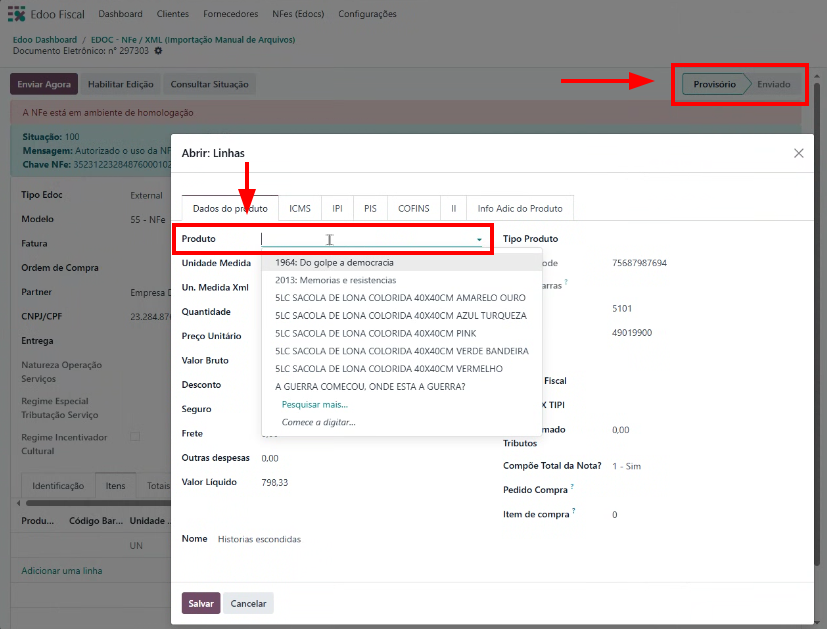This screenshot has width=827, height=629.
Task: Choose SLC SACOLA VERMELHO product
Action: [402, 369]
